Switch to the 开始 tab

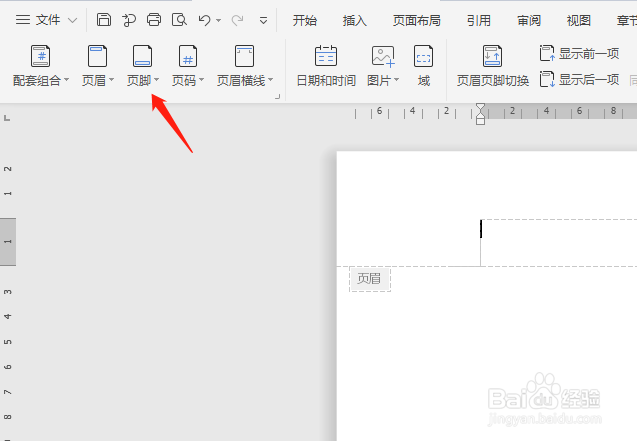click(305, 20)
